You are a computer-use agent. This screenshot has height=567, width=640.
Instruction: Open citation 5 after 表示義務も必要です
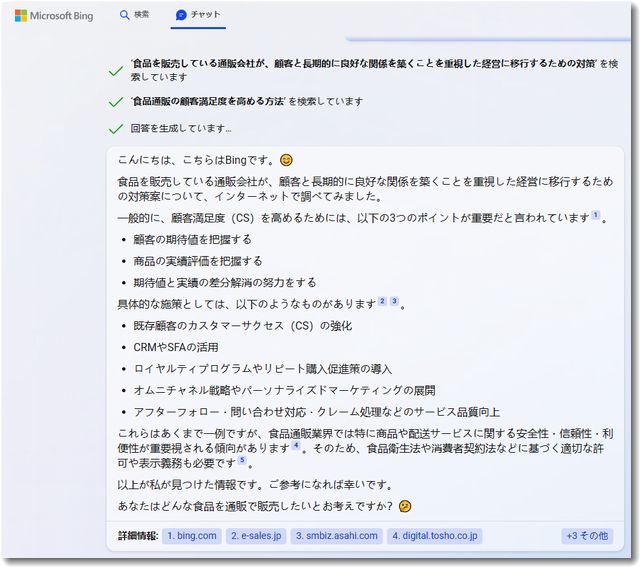click(x=241, y=460)
